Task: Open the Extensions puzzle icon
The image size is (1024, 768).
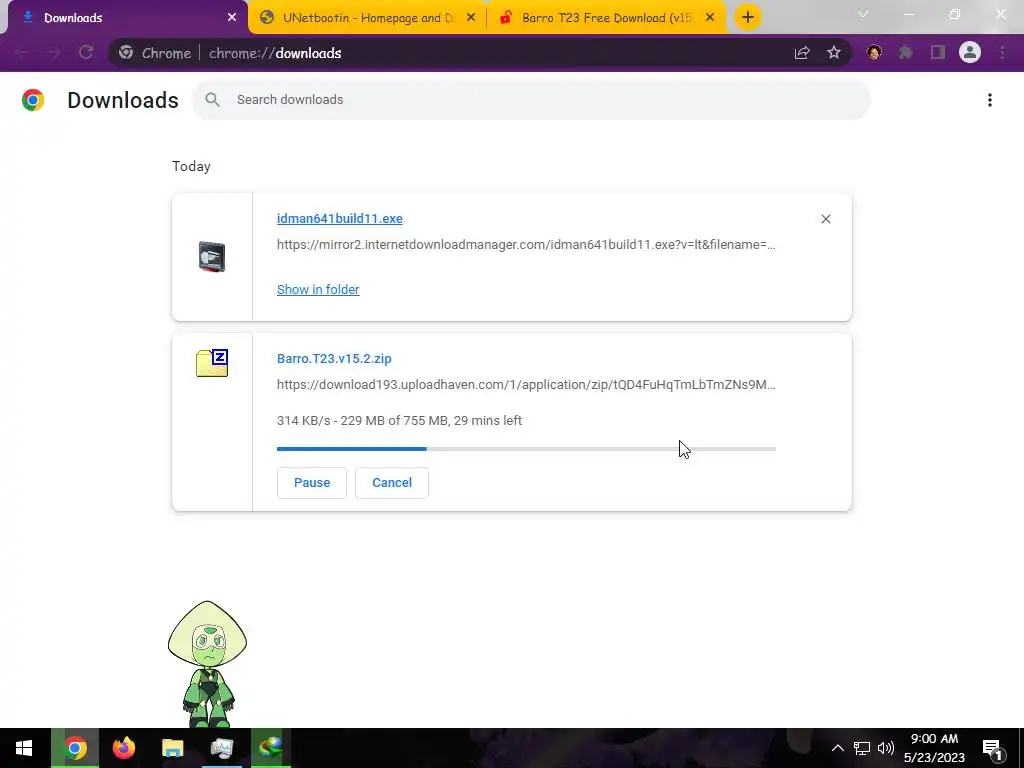Action: click(x=906, y=53)
